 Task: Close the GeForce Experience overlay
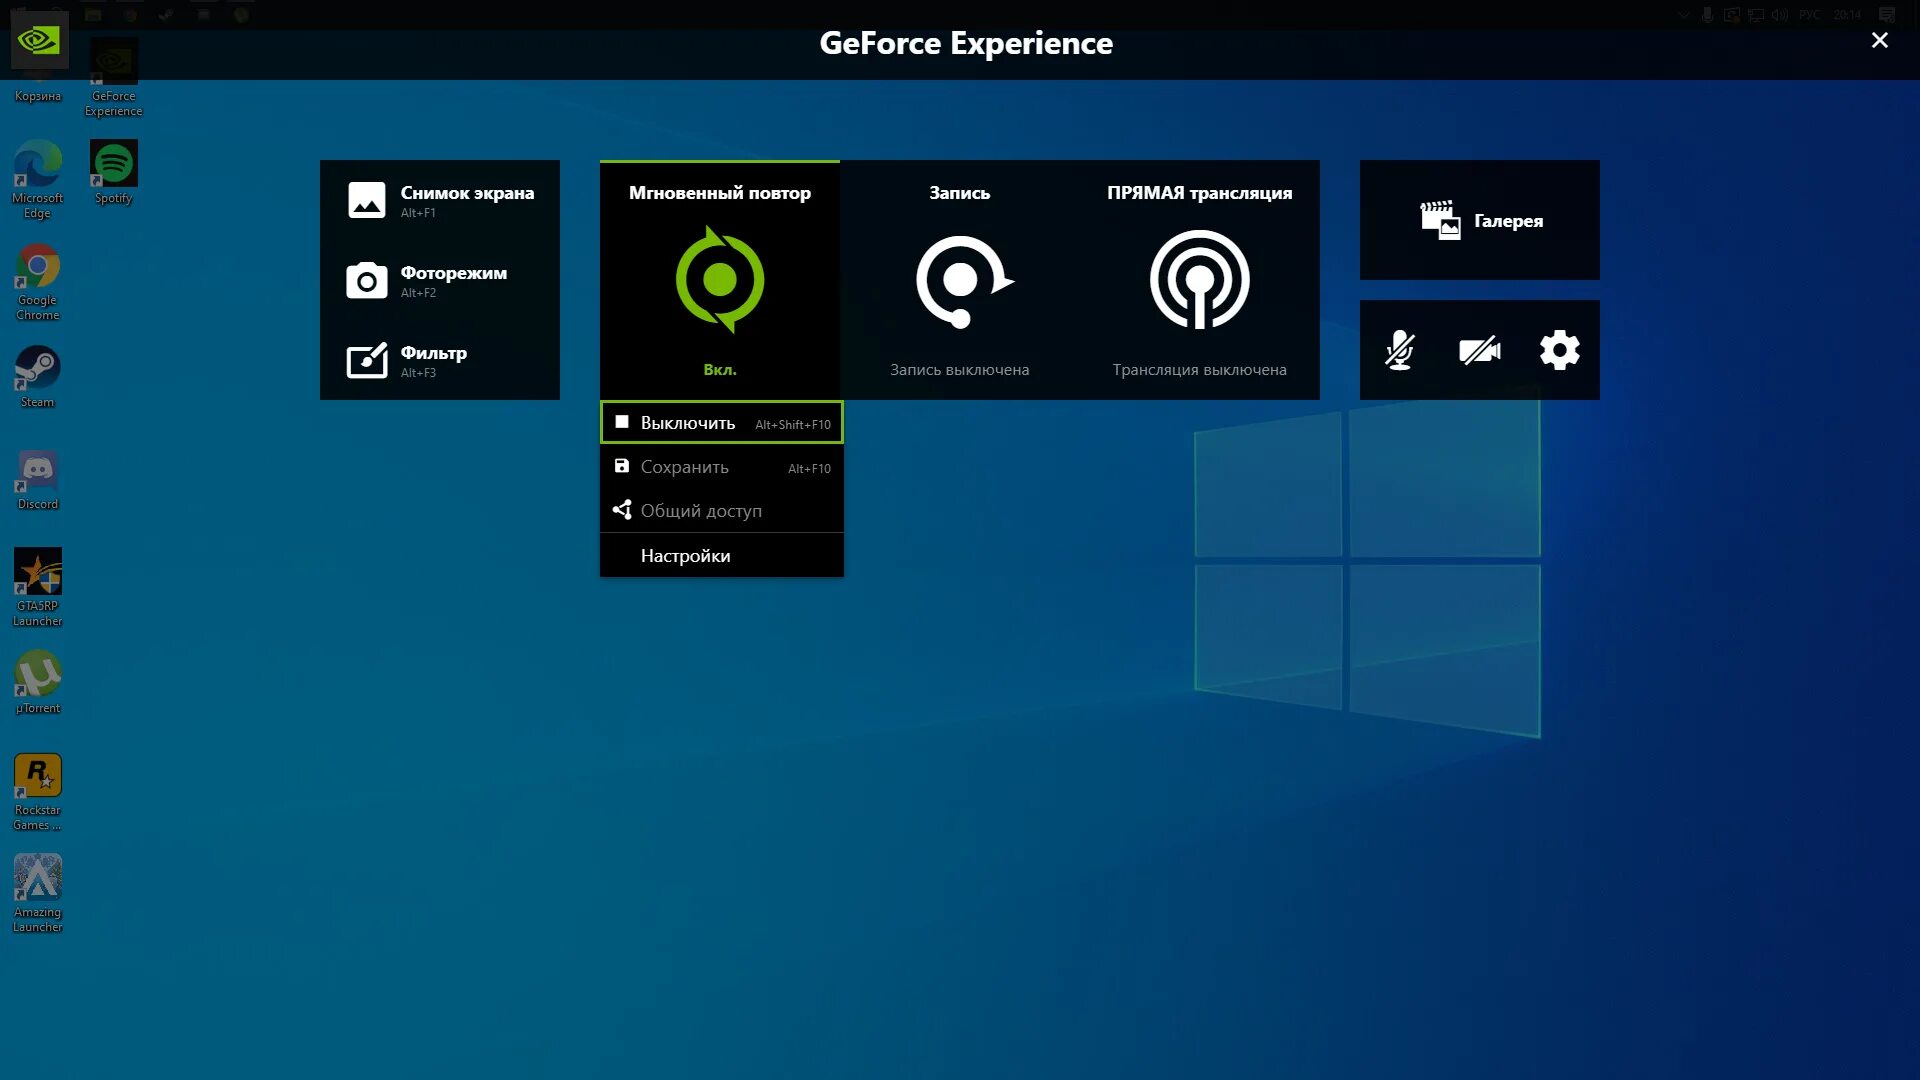(x=1879, y=40)
